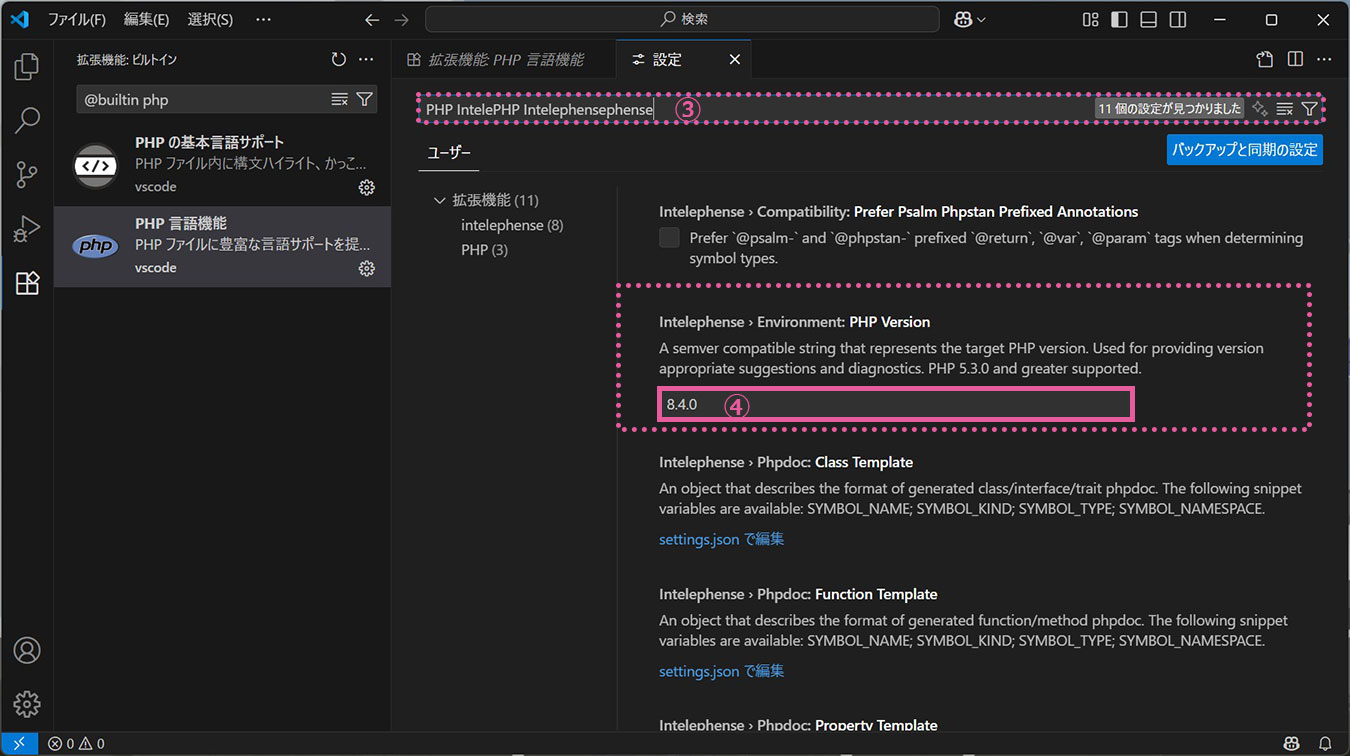This screenshot has height=756, width=1350.
Task: Open the ファイル(F) menu
Action: click(77, 20)
